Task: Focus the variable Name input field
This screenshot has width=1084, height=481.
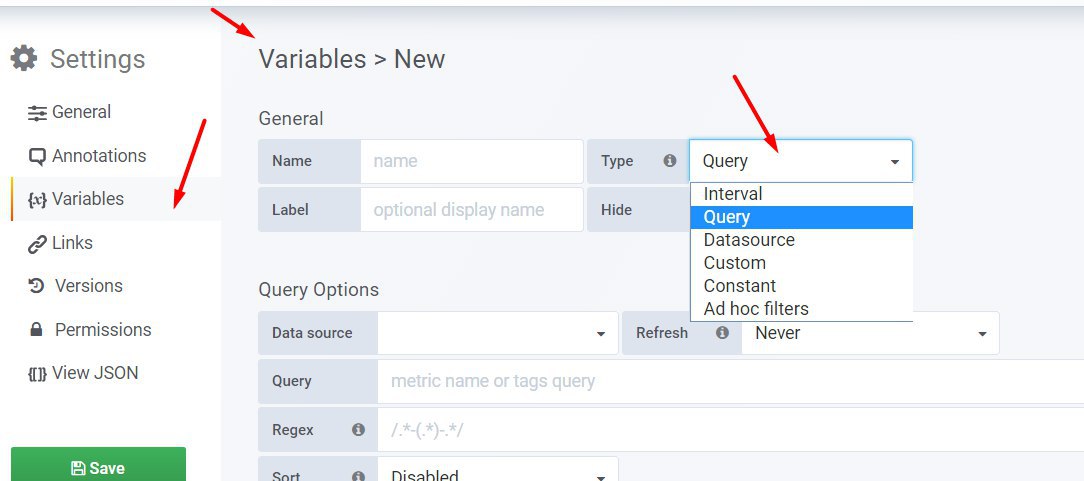Action: [x=471, y=161]
